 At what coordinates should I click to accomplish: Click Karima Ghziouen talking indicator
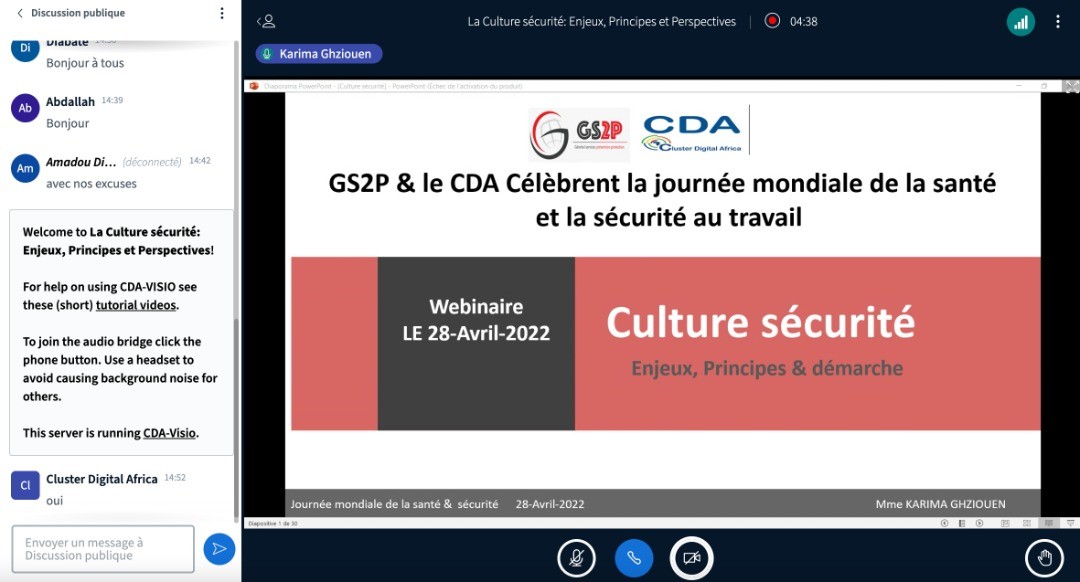coord(319,54)
